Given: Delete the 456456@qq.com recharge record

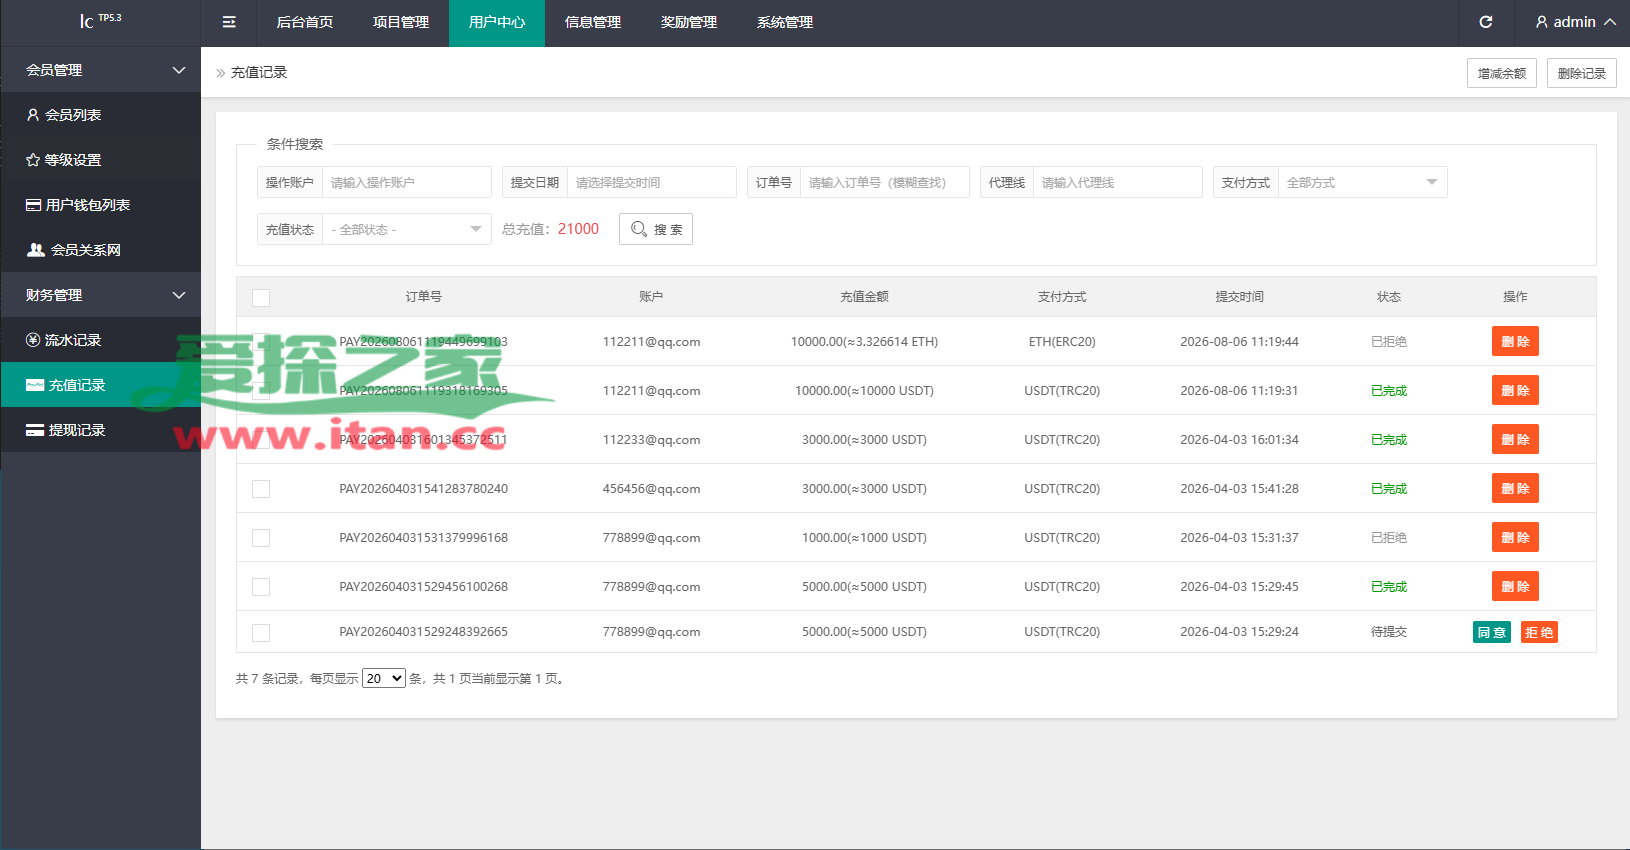Looking at the screenshot, I should (x=1515, y=488).
